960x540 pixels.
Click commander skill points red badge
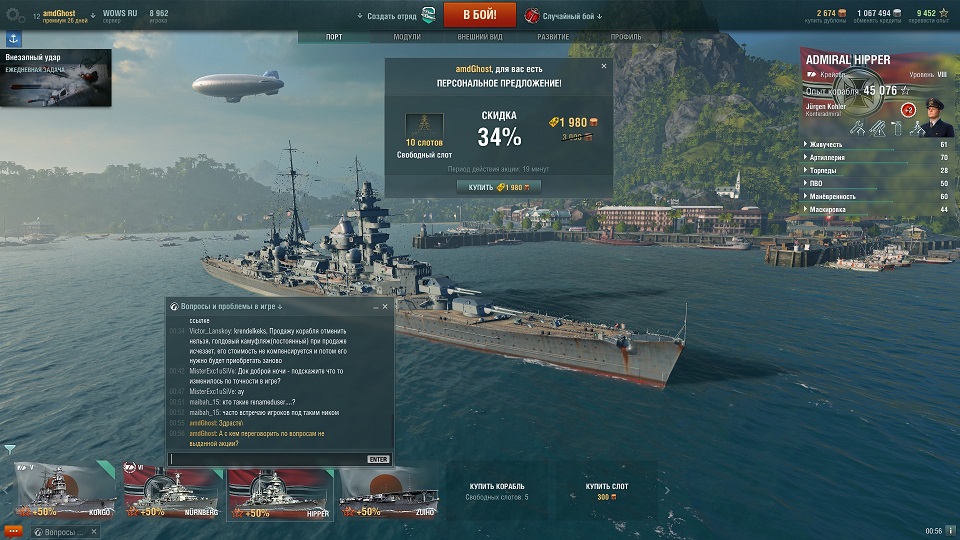click(x=908, y=110)
